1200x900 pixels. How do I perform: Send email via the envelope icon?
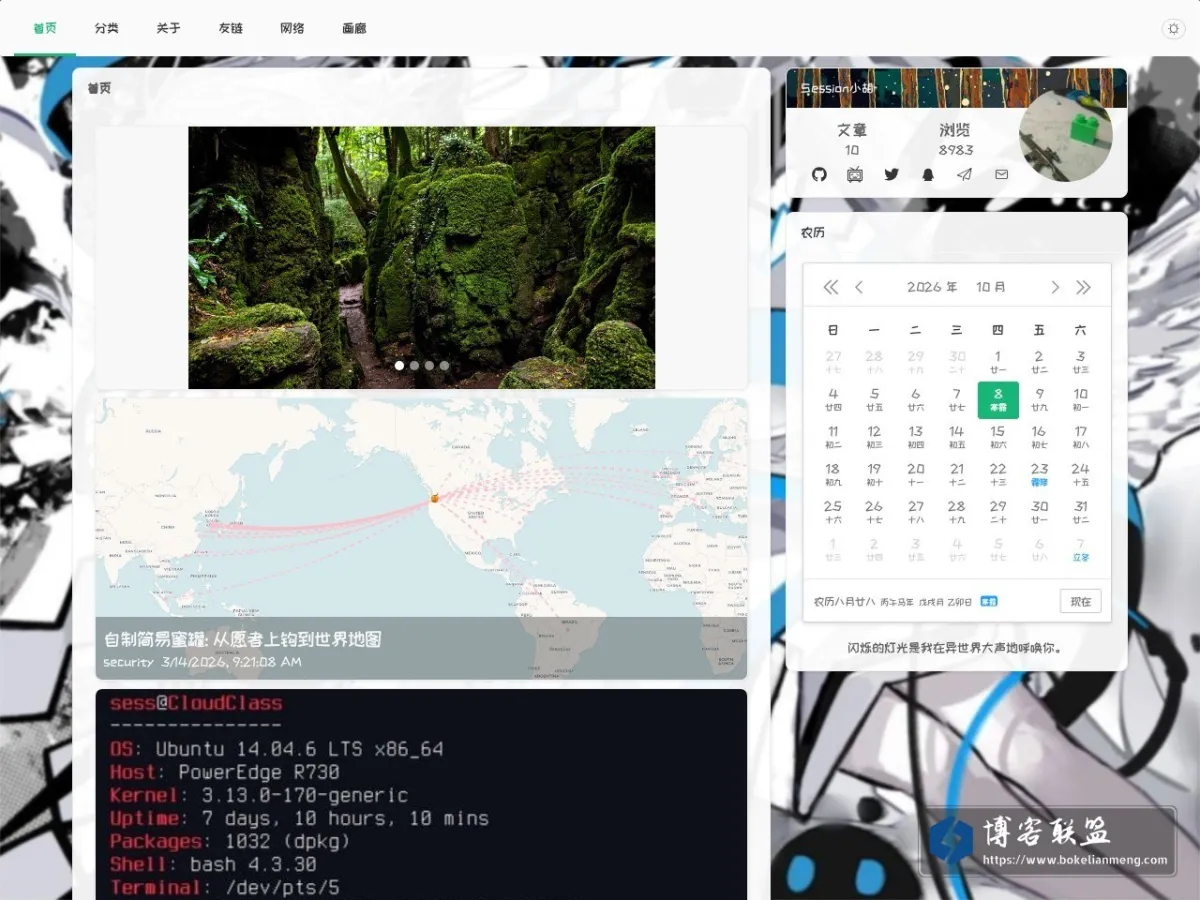(1001, 174)
